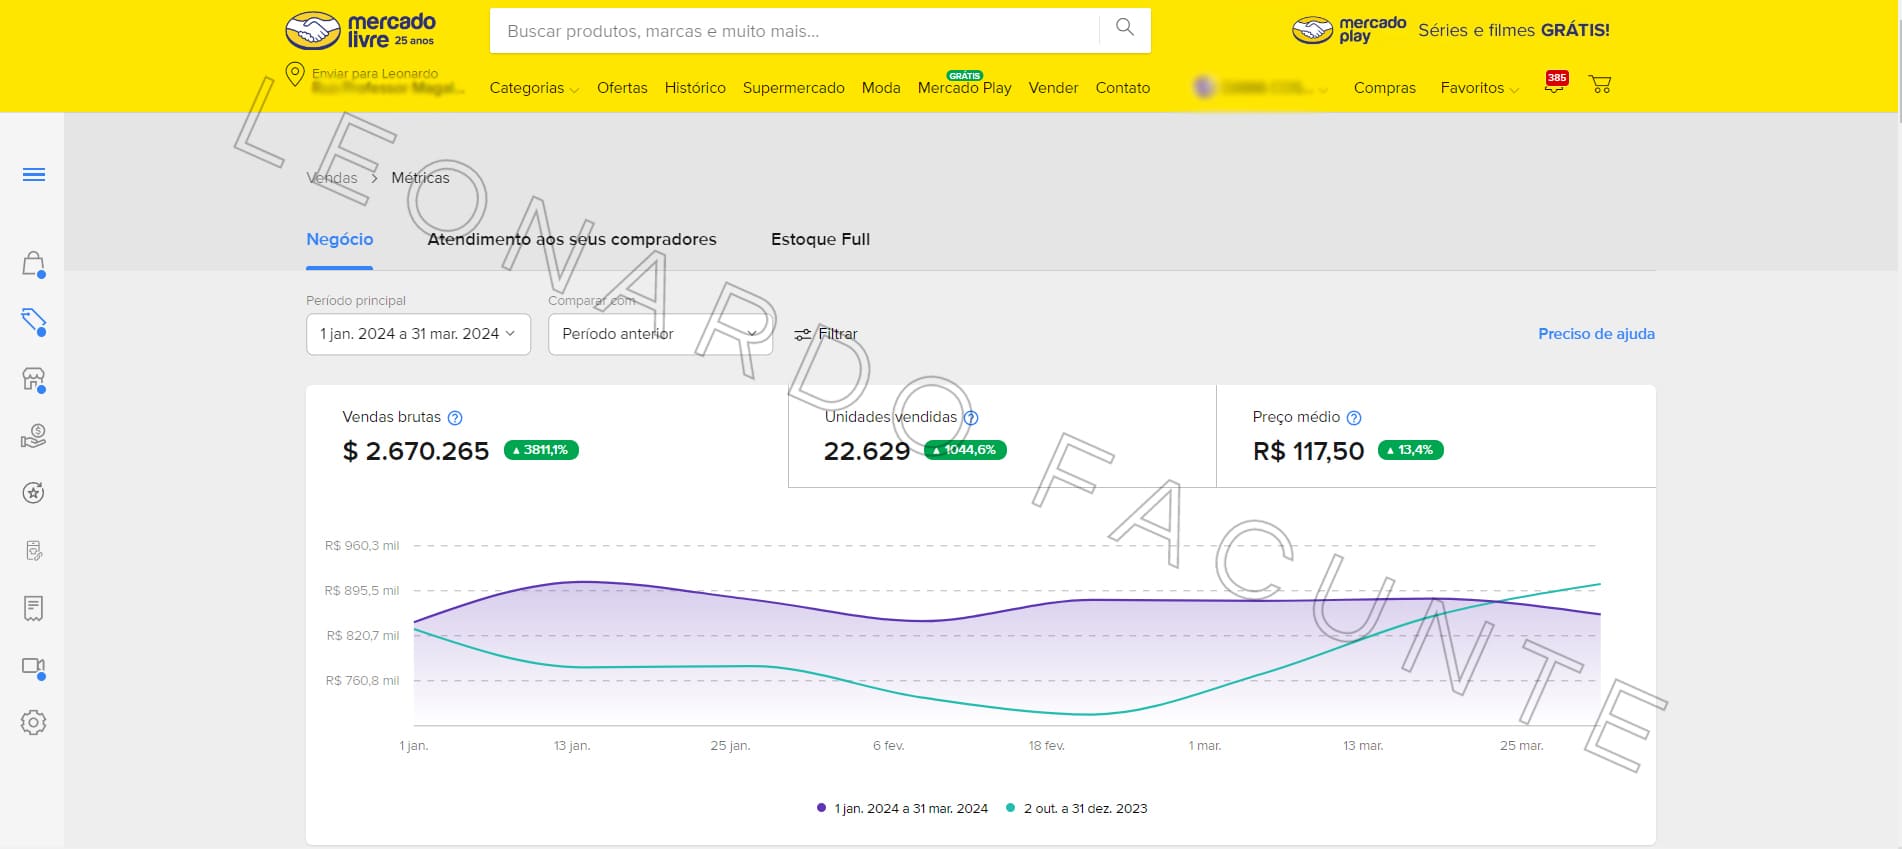
Task: Click the shopping cart icon
Action: coord(1600,85)
